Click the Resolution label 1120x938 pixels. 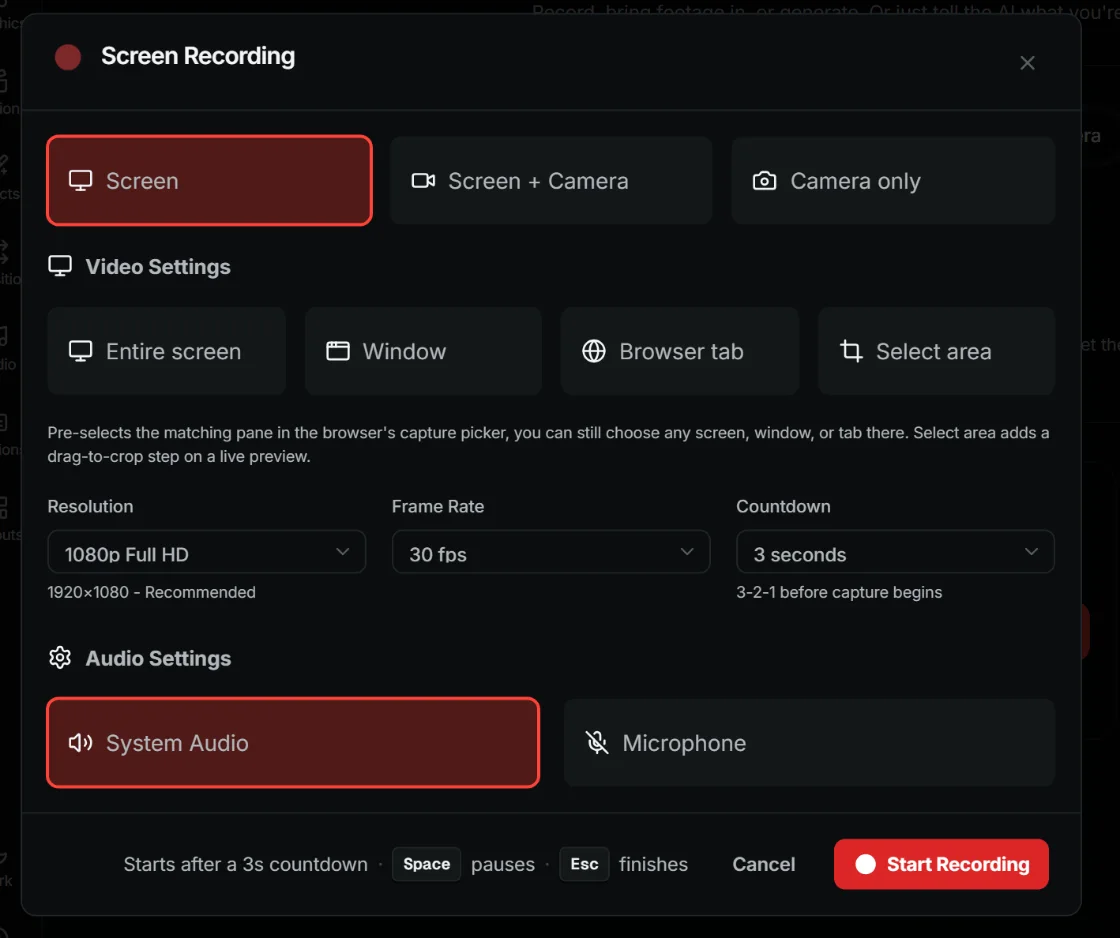coord(90,507)
